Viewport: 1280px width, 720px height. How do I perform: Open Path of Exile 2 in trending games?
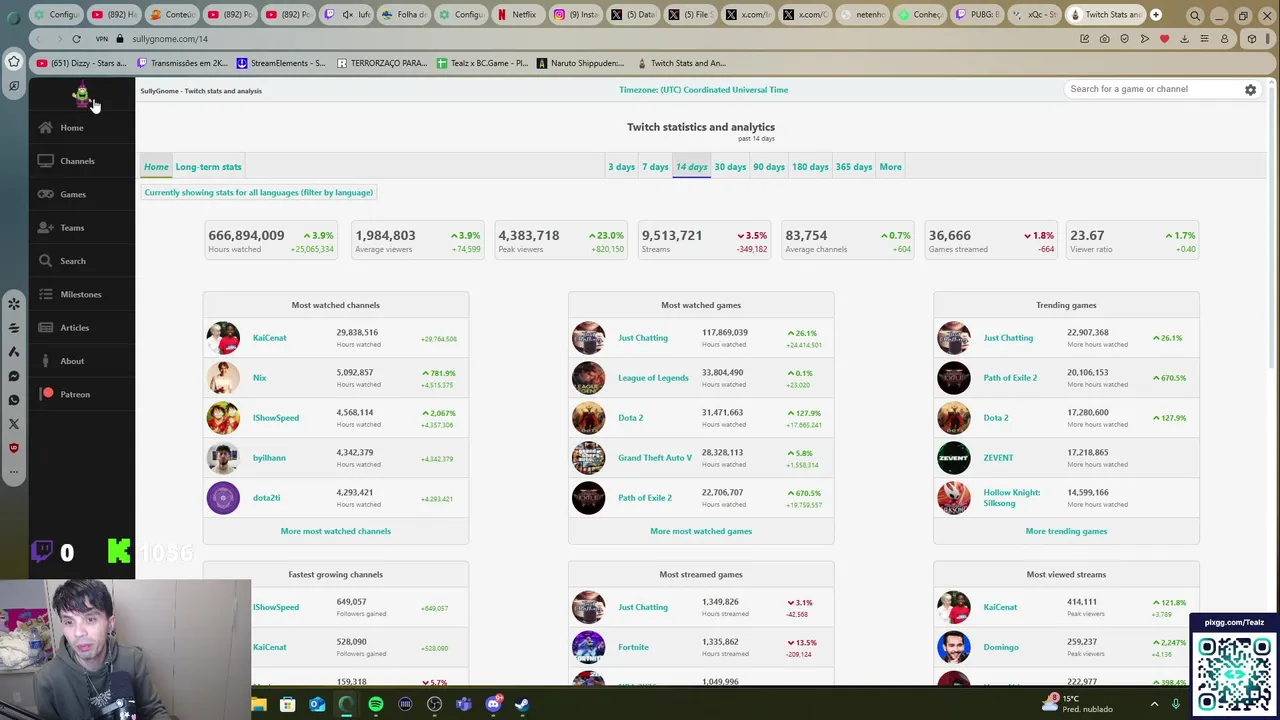(1010, 378)
